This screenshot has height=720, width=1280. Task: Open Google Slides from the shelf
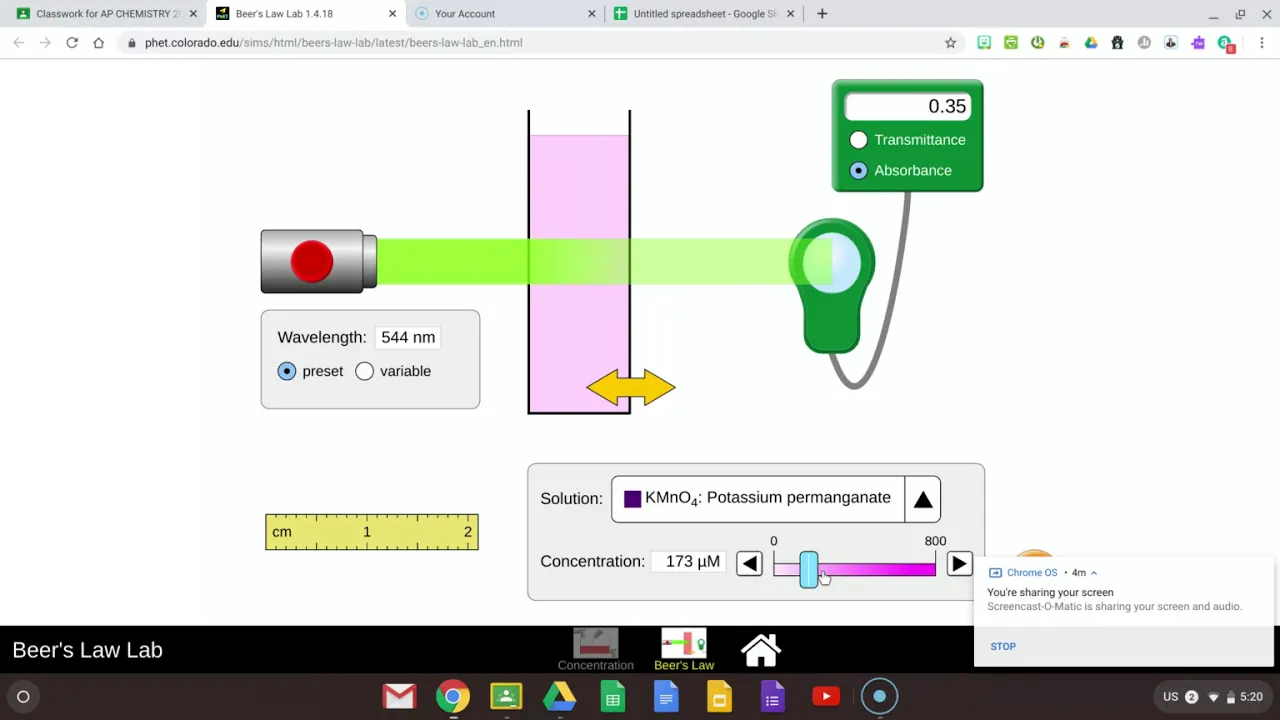[x=719, y=697]
